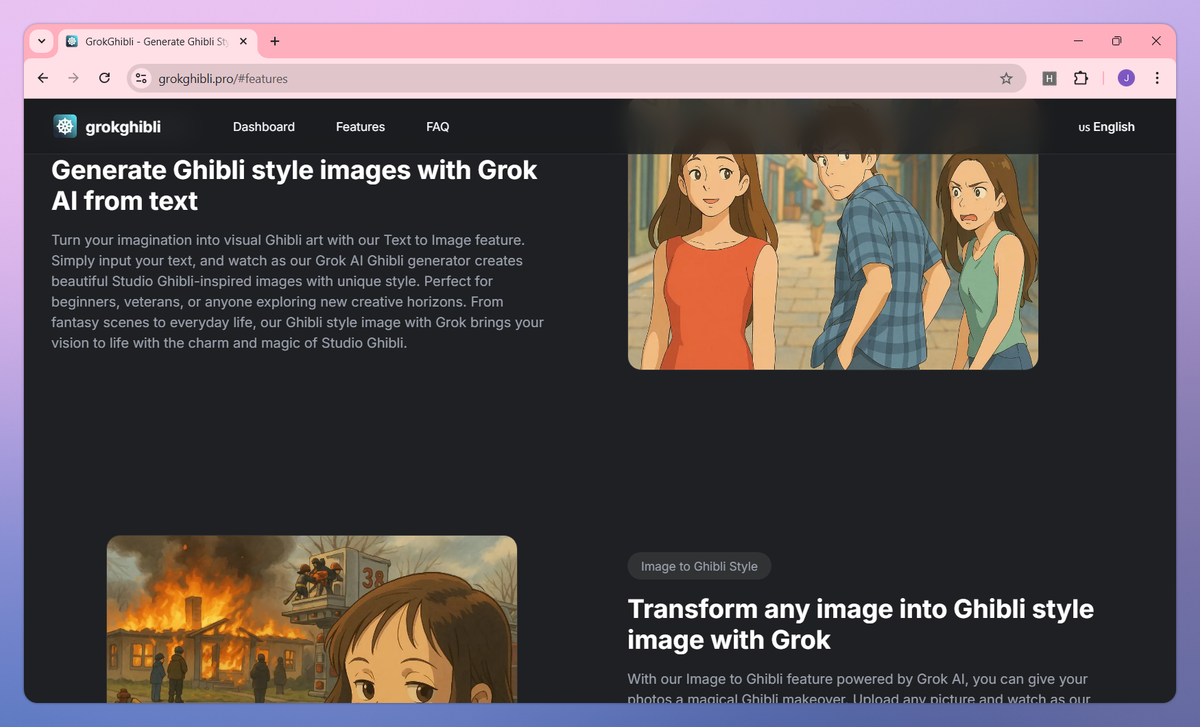This screenshot has height=727, width=1200.
Task: Click the burning house Ghibli image
Action: coord(311,618)
